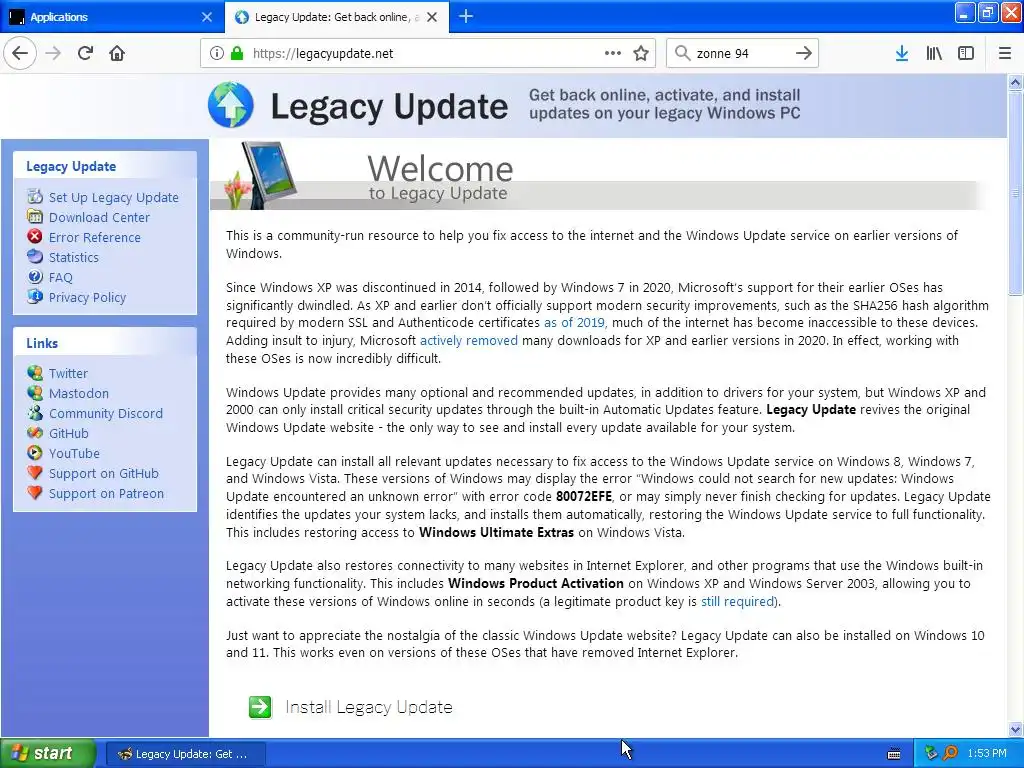Open the downloads panel

click(x=902, y=54)
